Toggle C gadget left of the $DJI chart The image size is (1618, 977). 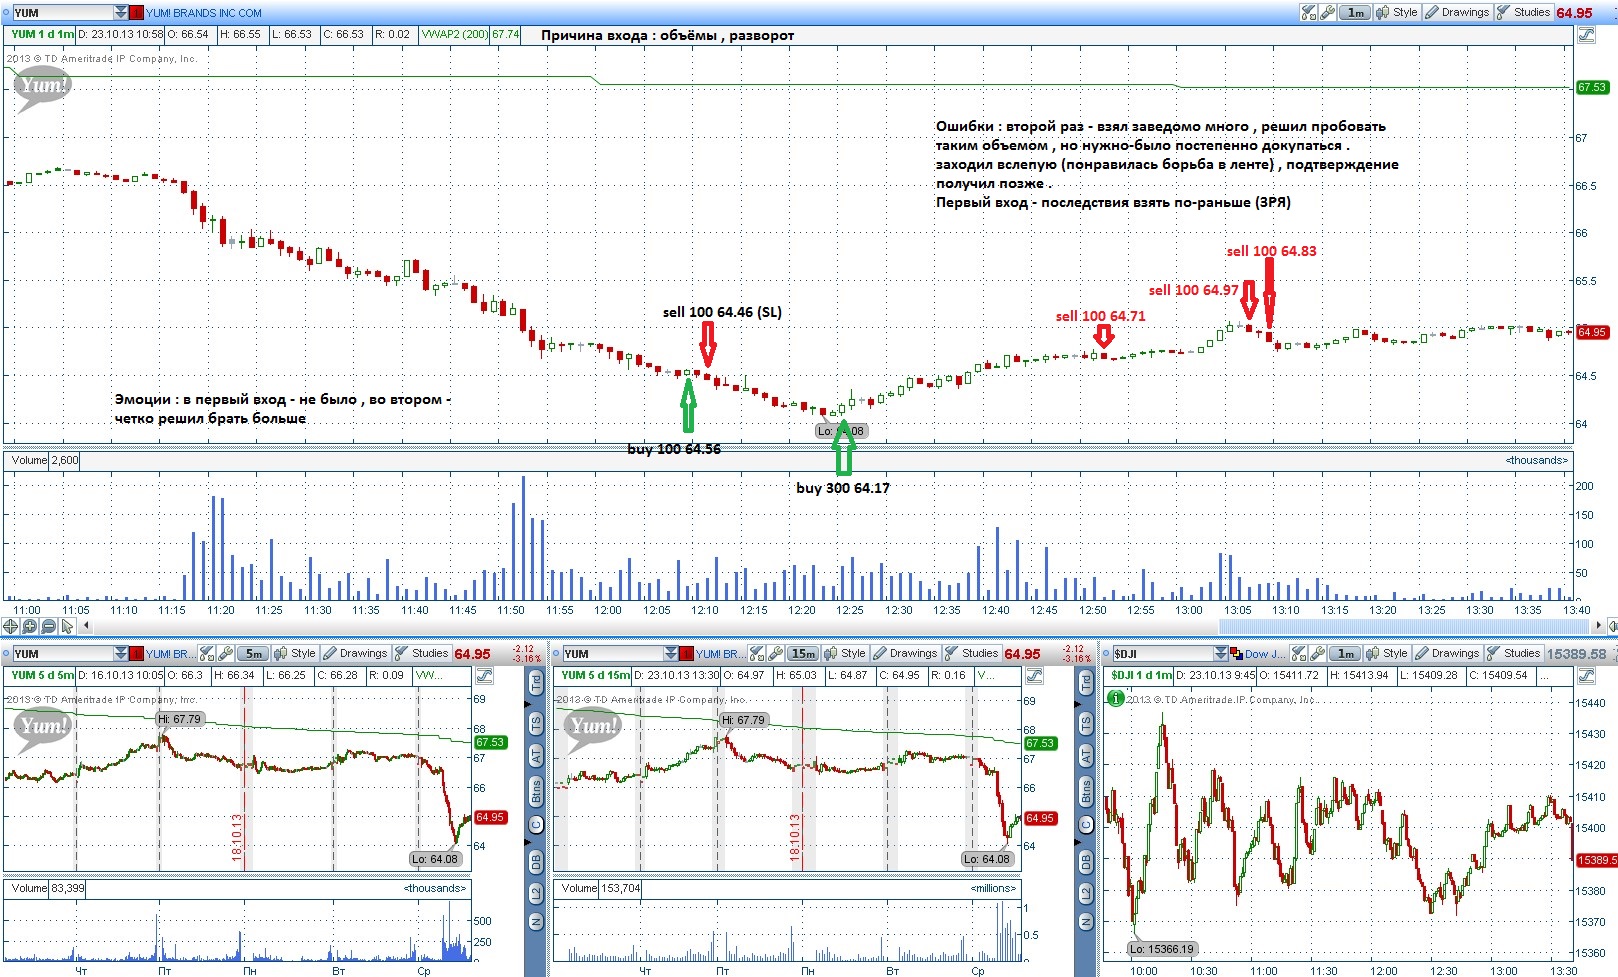pyautogui.click(x=1086, y=825)
